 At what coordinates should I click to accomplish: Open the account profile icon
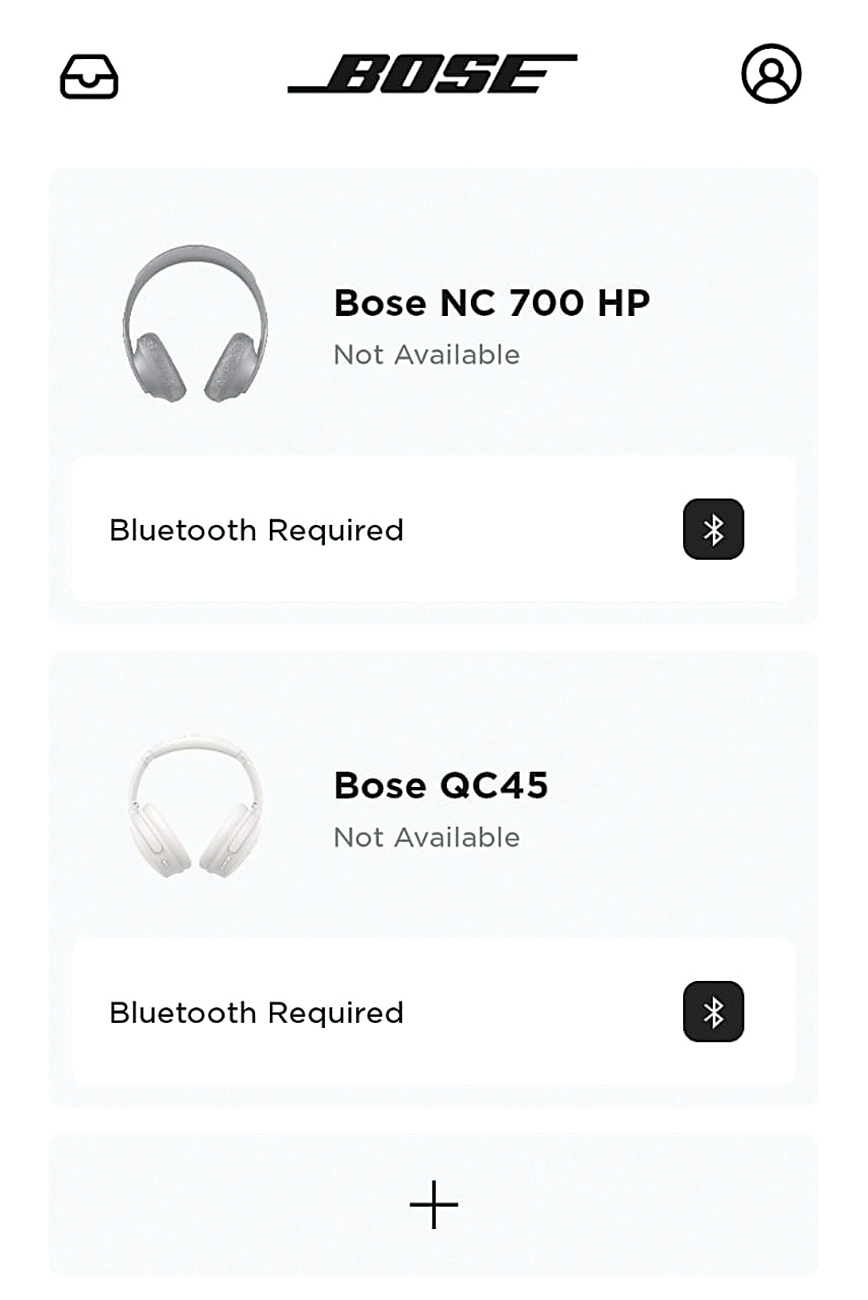pos(771,74)
